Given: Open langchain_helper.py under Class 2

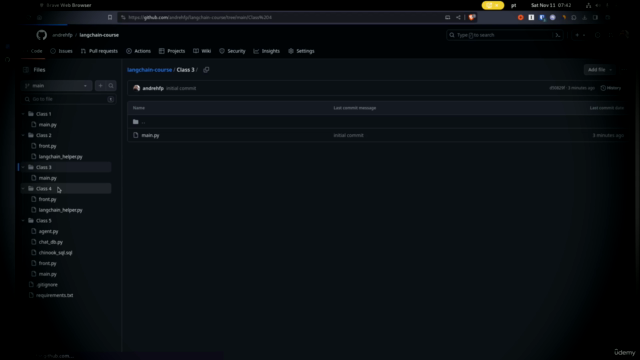Looking at the screenshot, I should pos(60,156).
